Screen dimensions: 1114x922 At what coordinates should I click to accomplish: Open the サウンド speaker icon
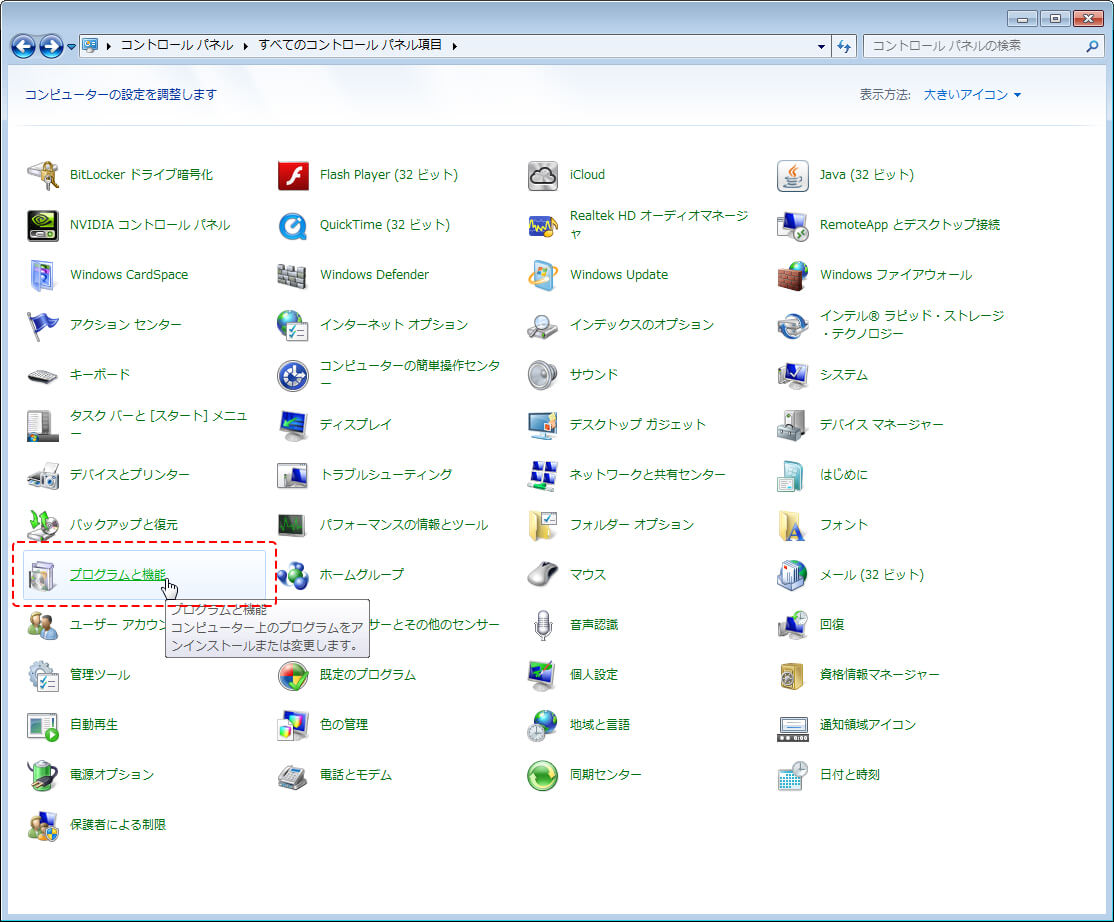tap(543, 375)
